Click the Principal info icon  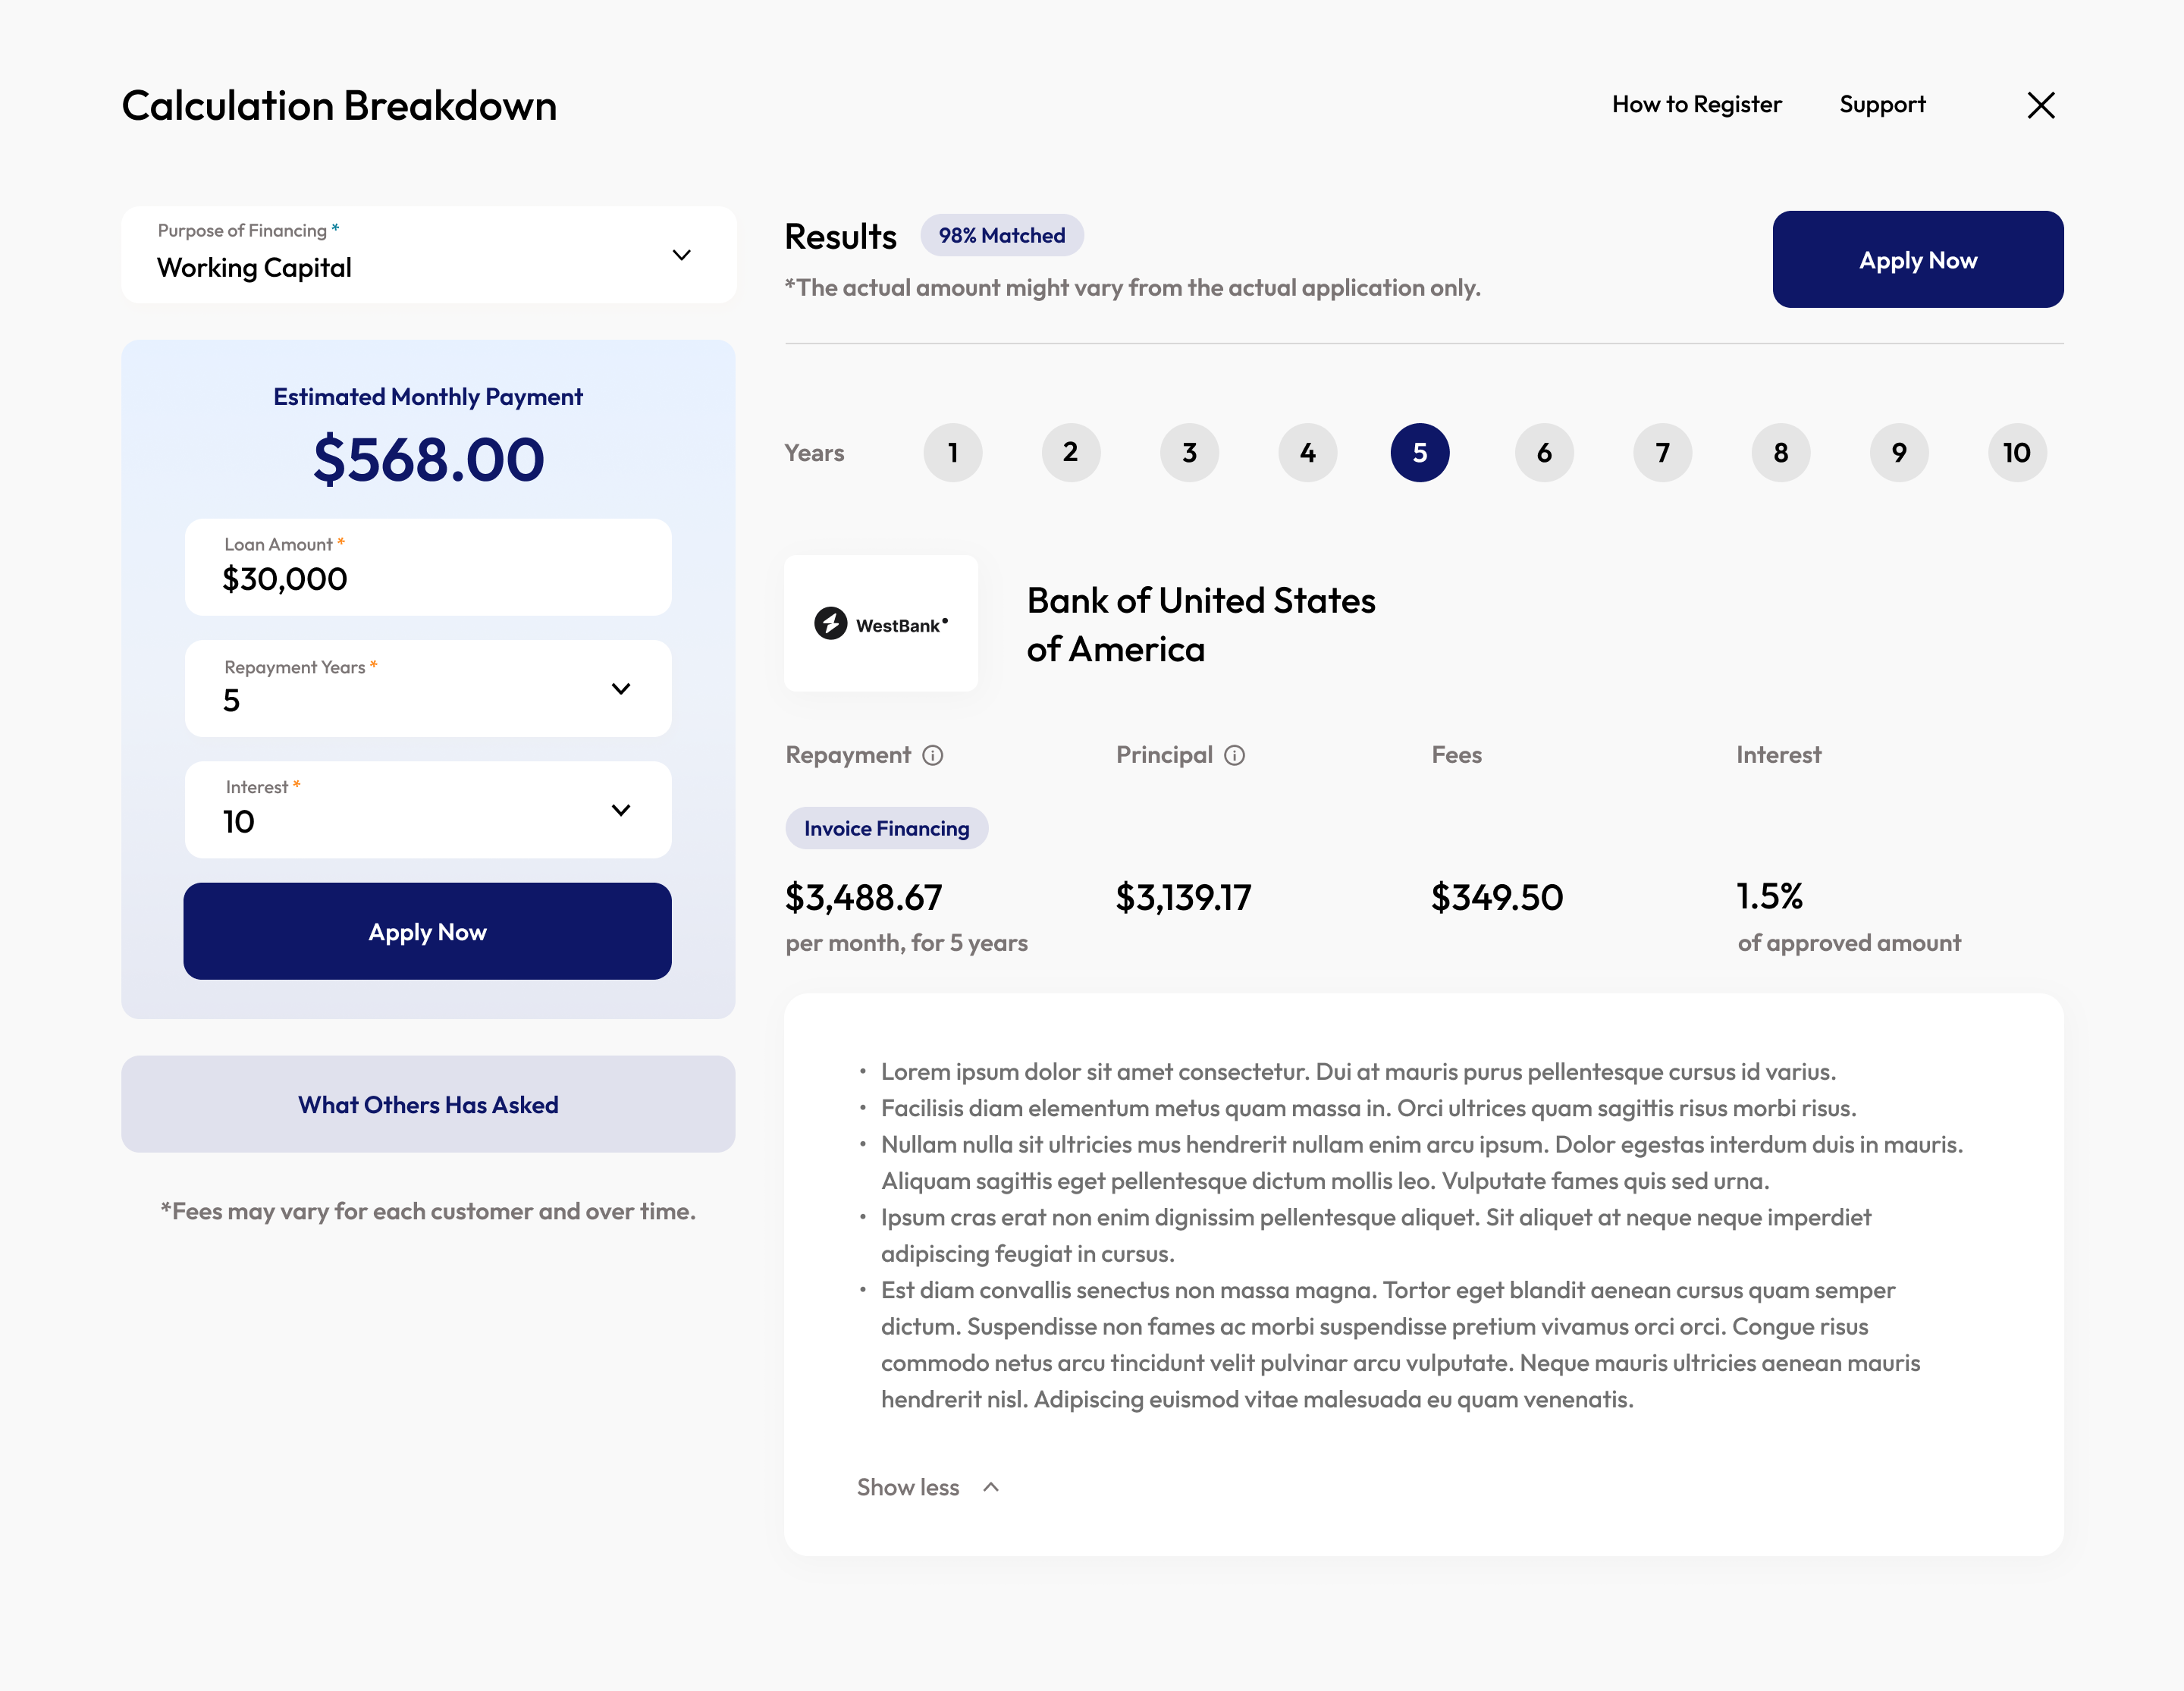[x=1234, y=755]
